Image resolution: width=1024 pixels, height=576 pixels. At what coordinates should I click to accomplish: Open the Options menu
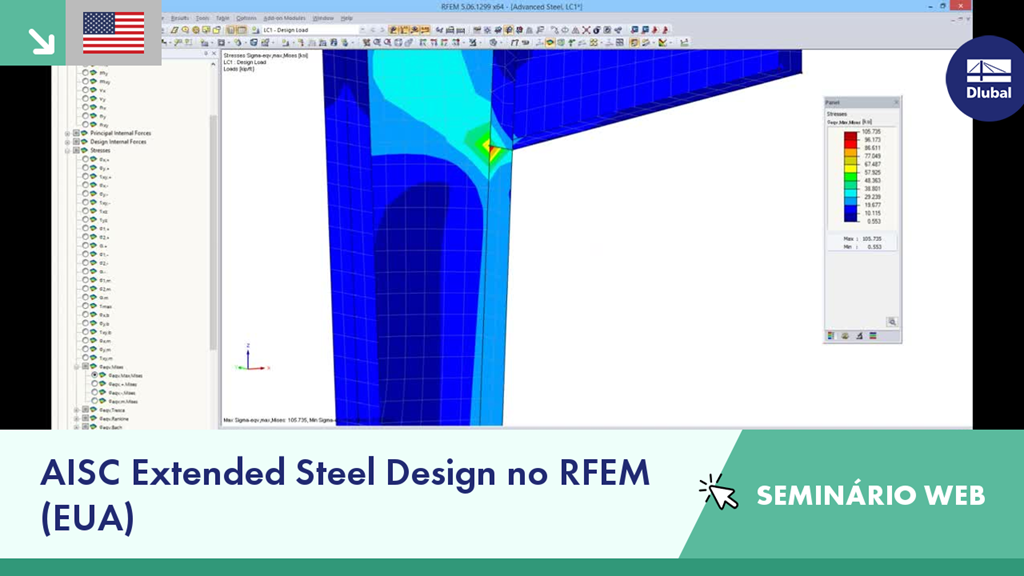click(246, 18)
